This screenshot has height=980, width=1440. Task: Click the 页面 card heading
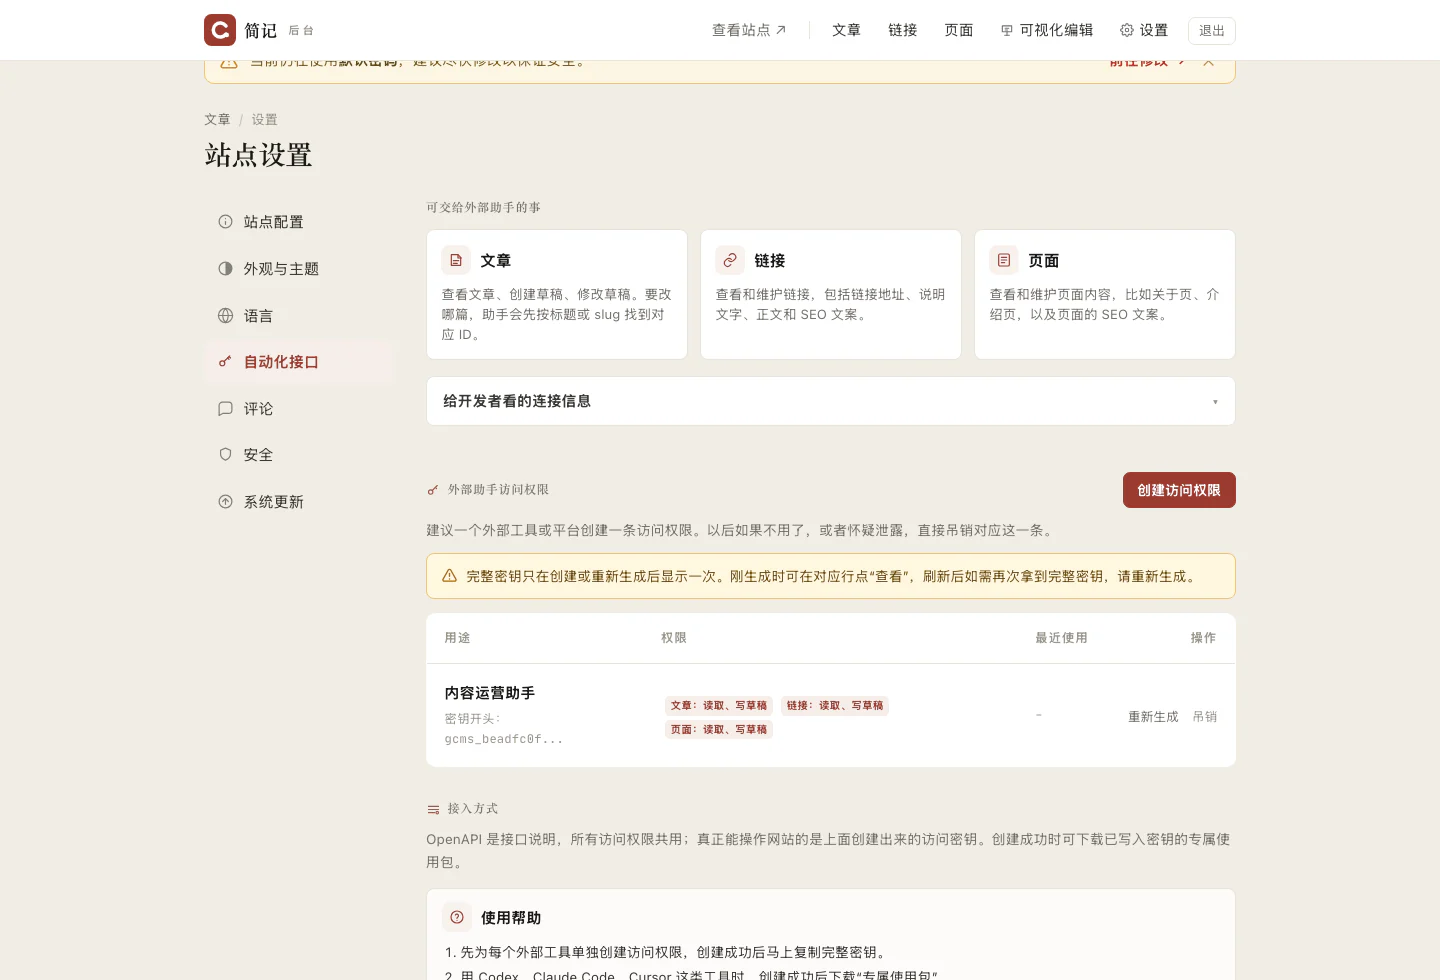point(1044,260)
